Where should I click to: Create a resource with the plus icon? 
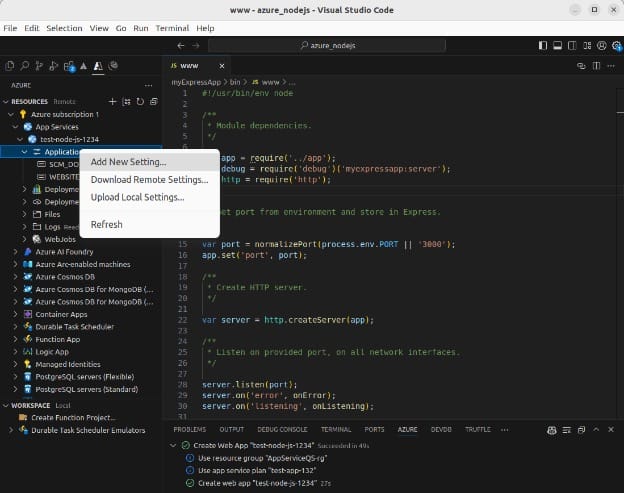pos(113,101)
